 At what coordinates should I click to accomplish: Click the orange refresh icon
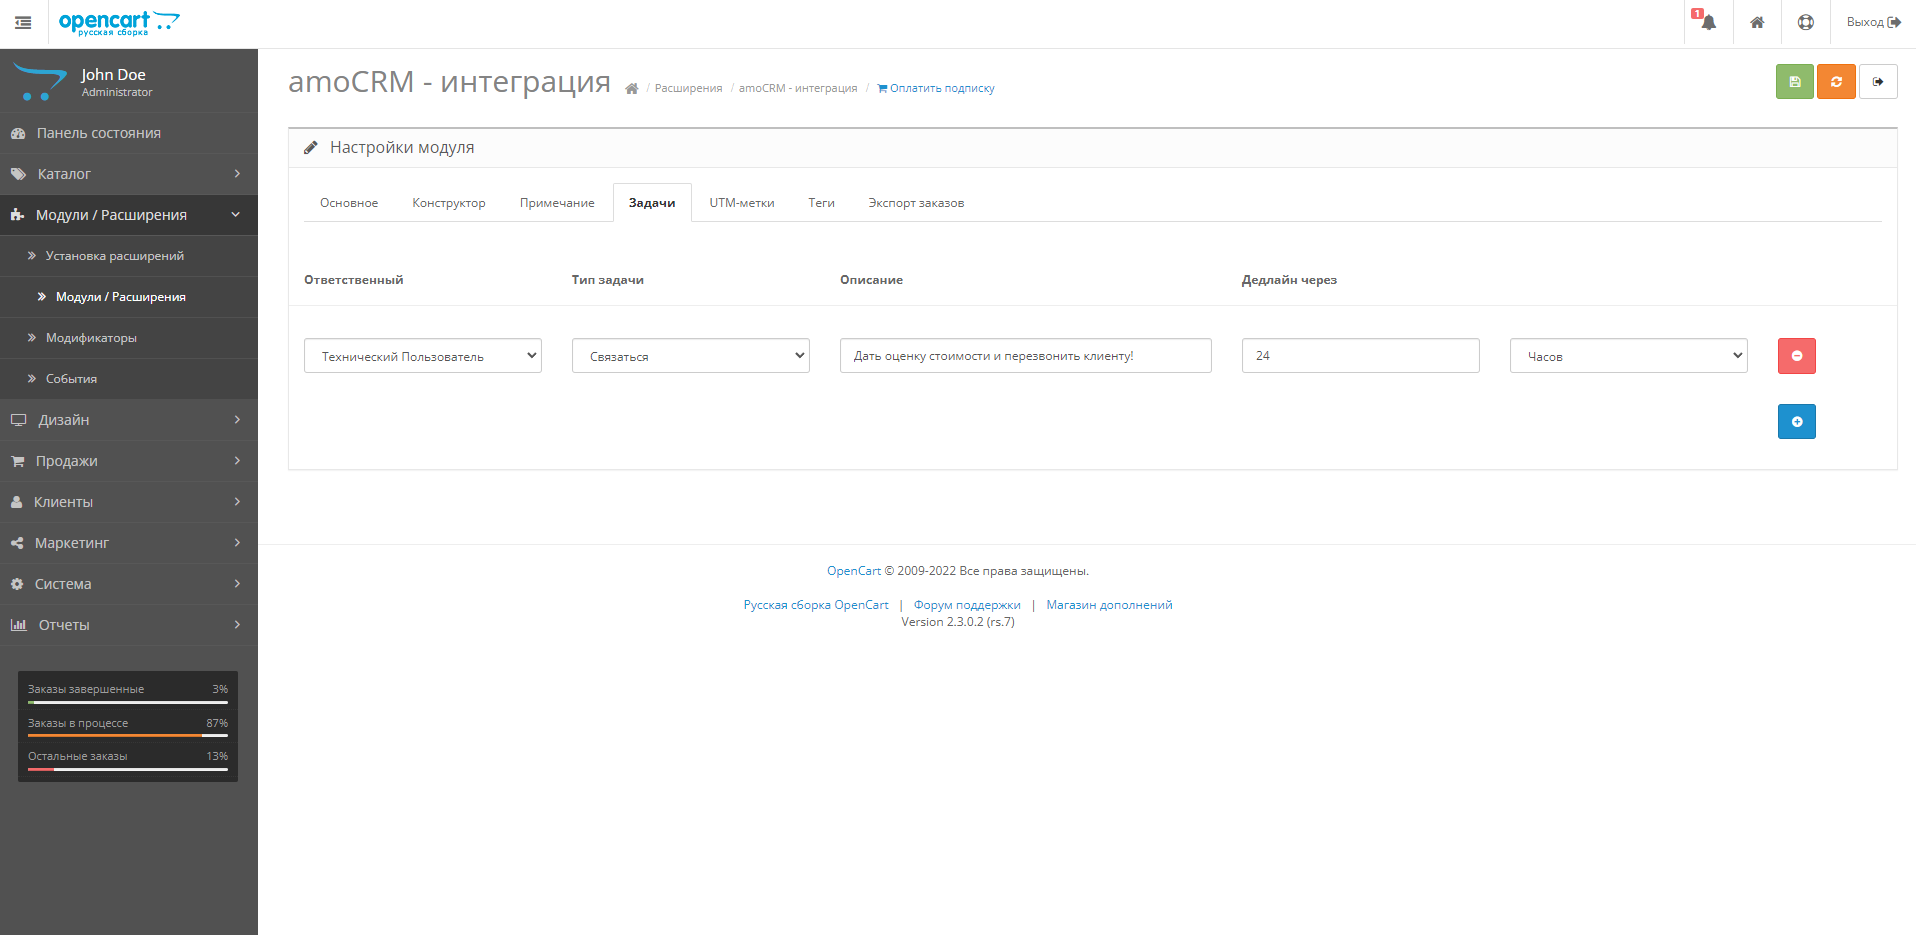click(x=1836, y=81)
